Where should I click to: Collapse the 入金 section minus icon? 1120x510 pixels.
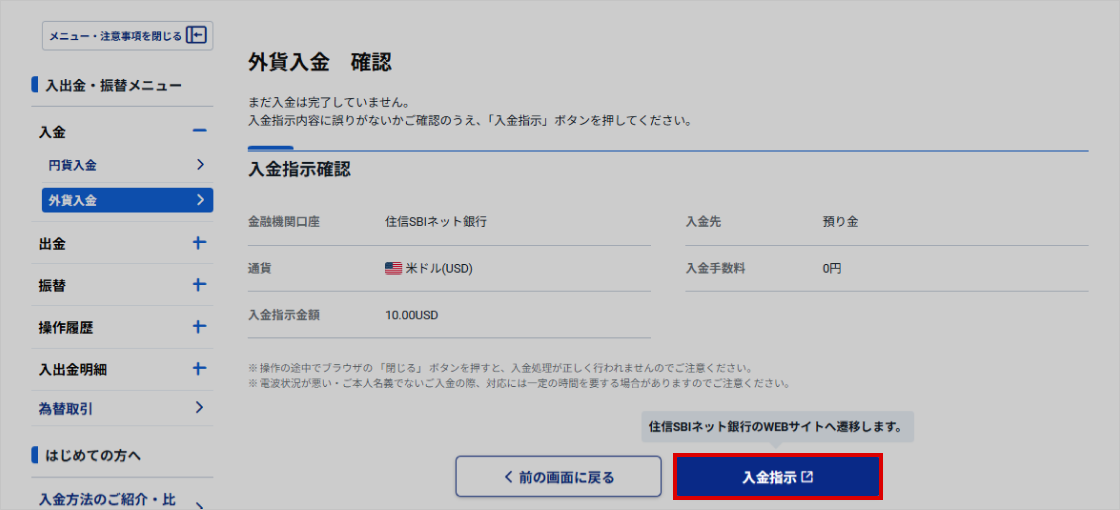click(x=199, y=131)
